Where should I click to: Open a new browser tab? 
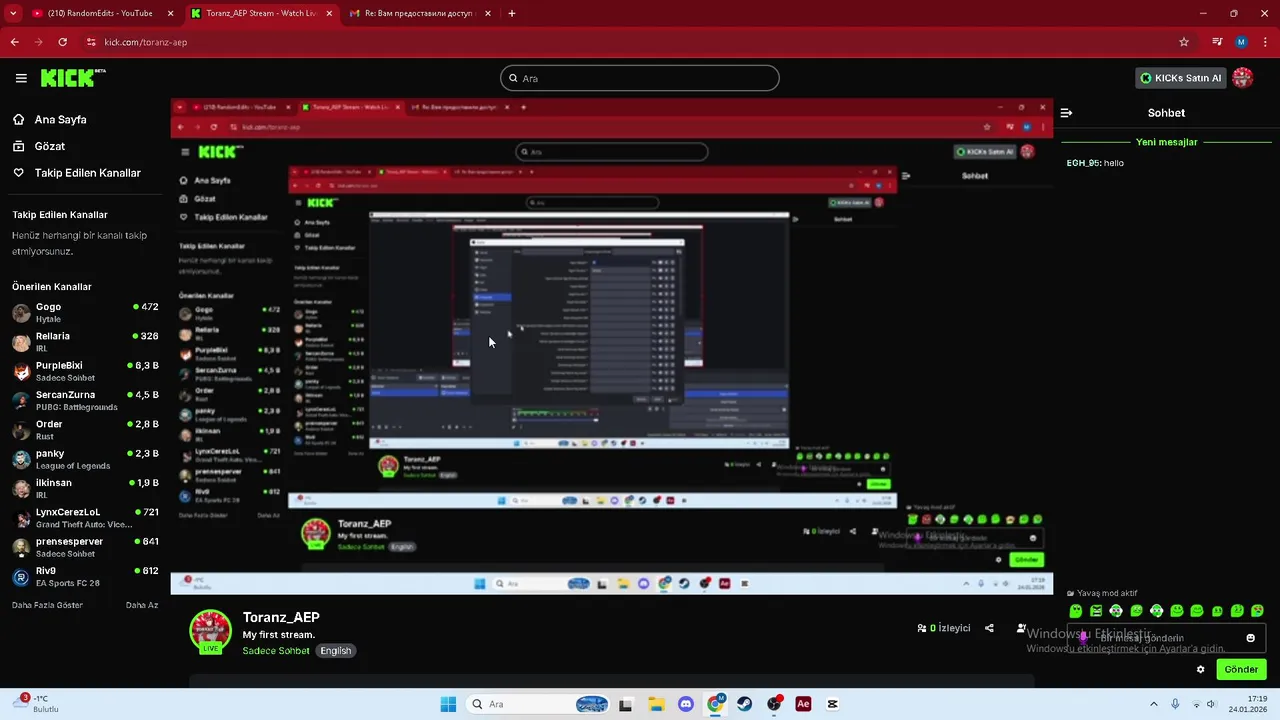[512, 13]
